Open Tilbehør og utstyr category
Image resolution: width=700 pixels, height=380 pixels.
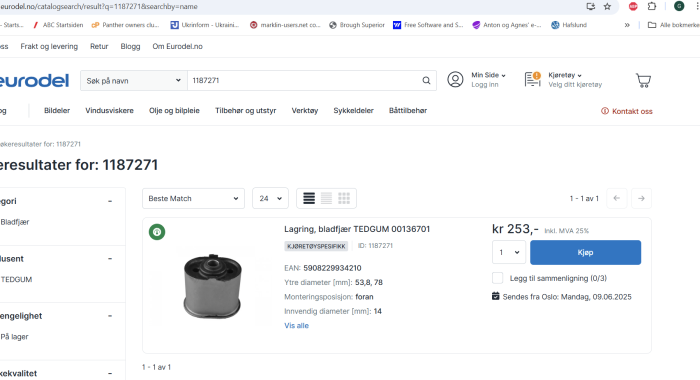246,111
